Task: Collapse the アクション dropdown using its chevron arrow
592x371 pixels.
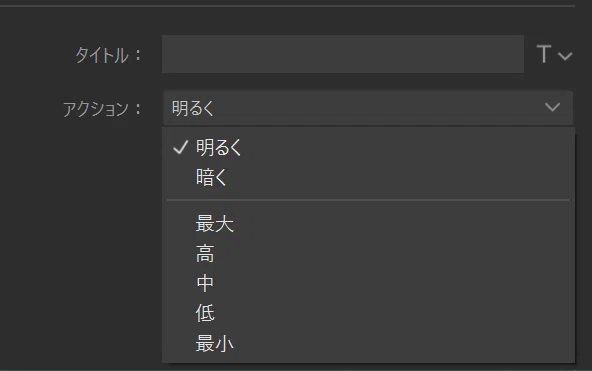Action: [x=552, y=107]
